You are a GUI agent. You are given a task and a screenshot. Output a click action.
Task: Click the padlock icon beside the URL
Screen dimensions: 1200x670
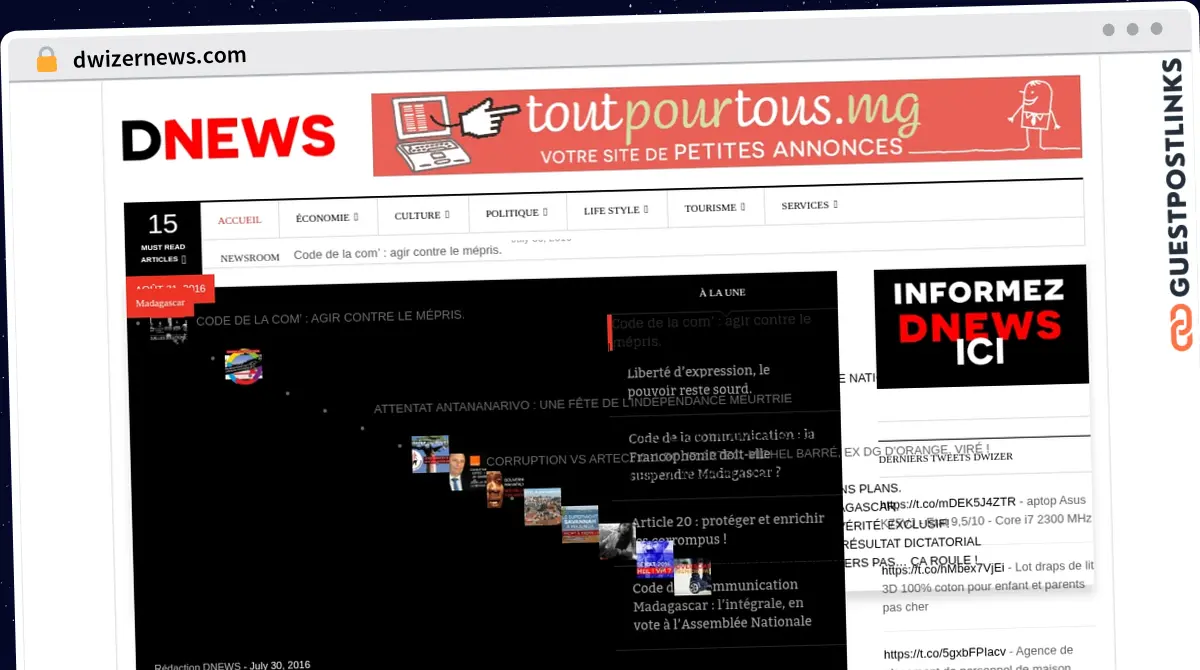point(47,59)
